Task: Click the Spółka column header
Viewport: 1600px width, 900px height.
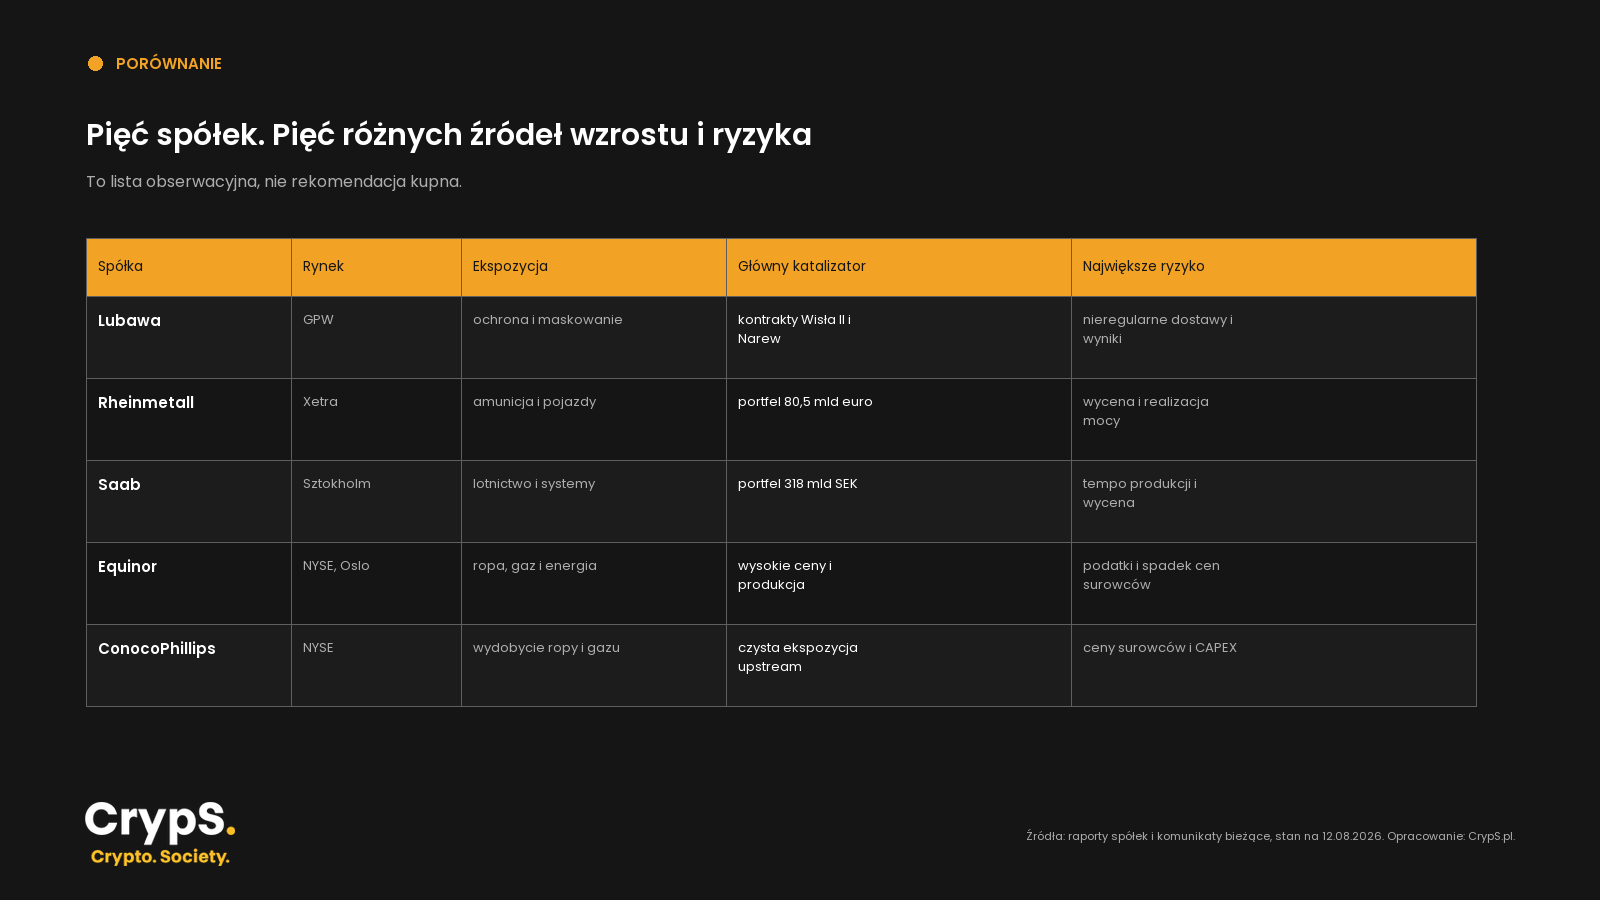Action: [189, 267]
